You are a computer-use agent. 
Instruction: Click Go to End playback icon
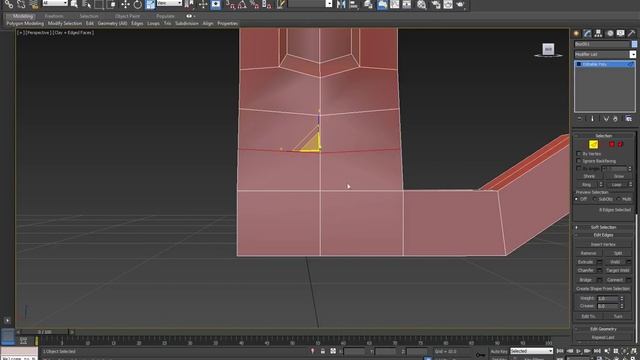point(597,351)
